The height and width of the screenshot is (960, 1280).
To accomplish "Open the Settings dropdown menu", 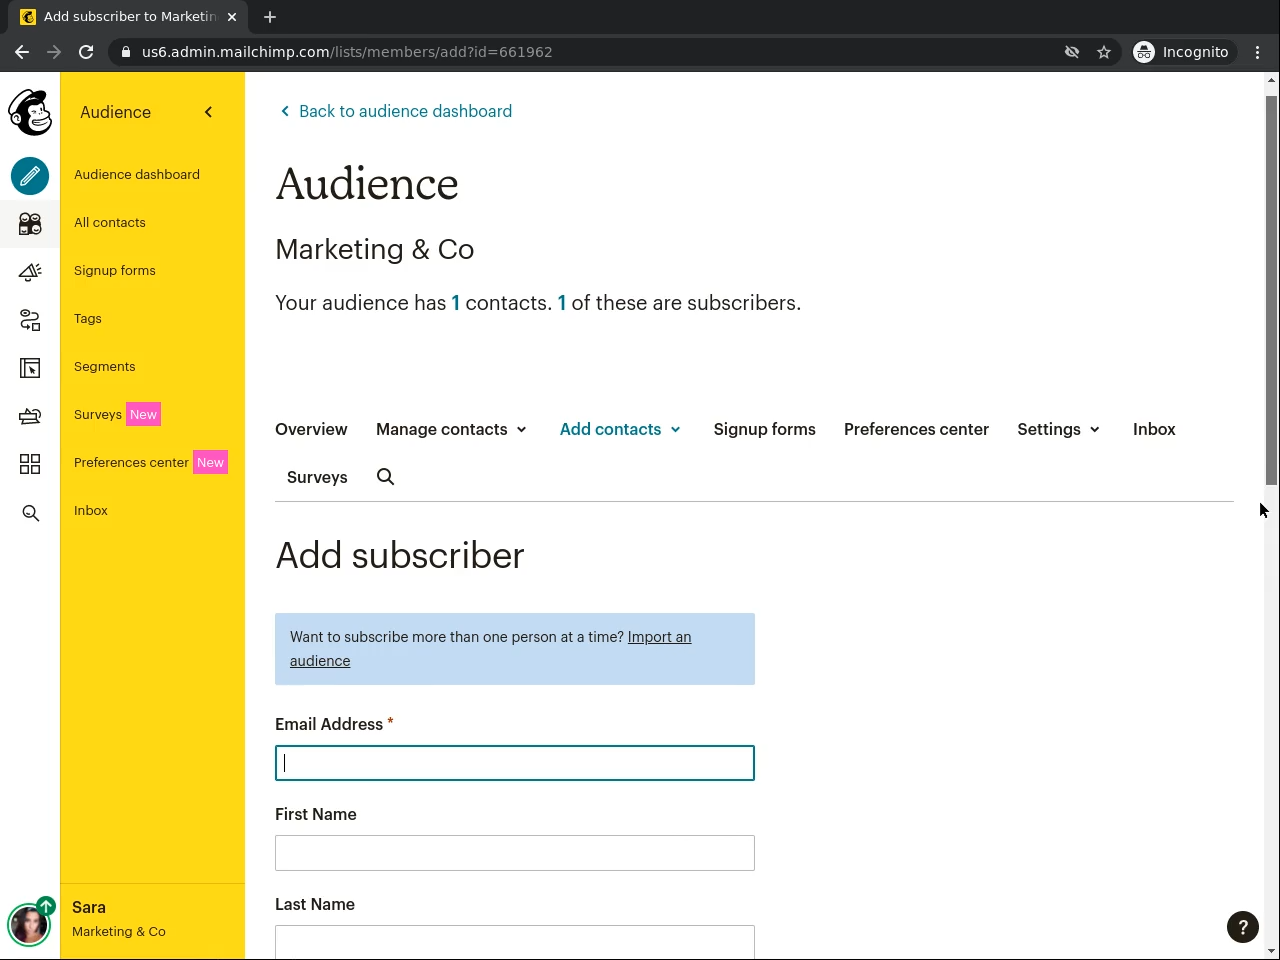I will 1058,429.
